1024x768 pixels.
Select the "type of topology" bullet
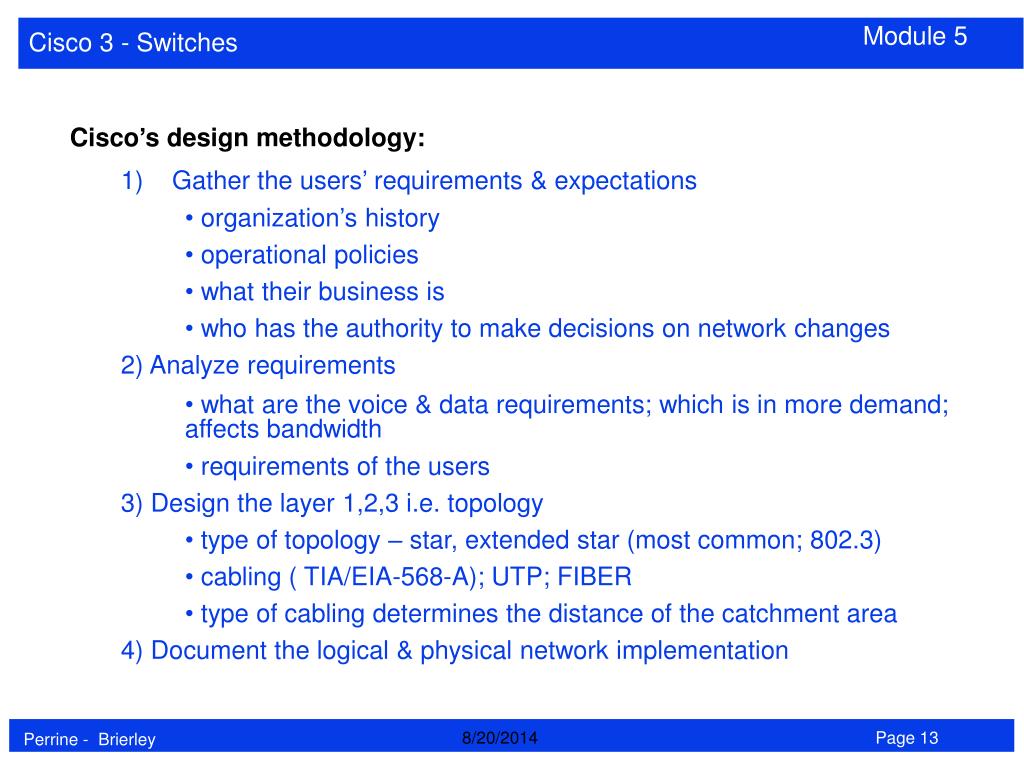click(x=539, y=541)
